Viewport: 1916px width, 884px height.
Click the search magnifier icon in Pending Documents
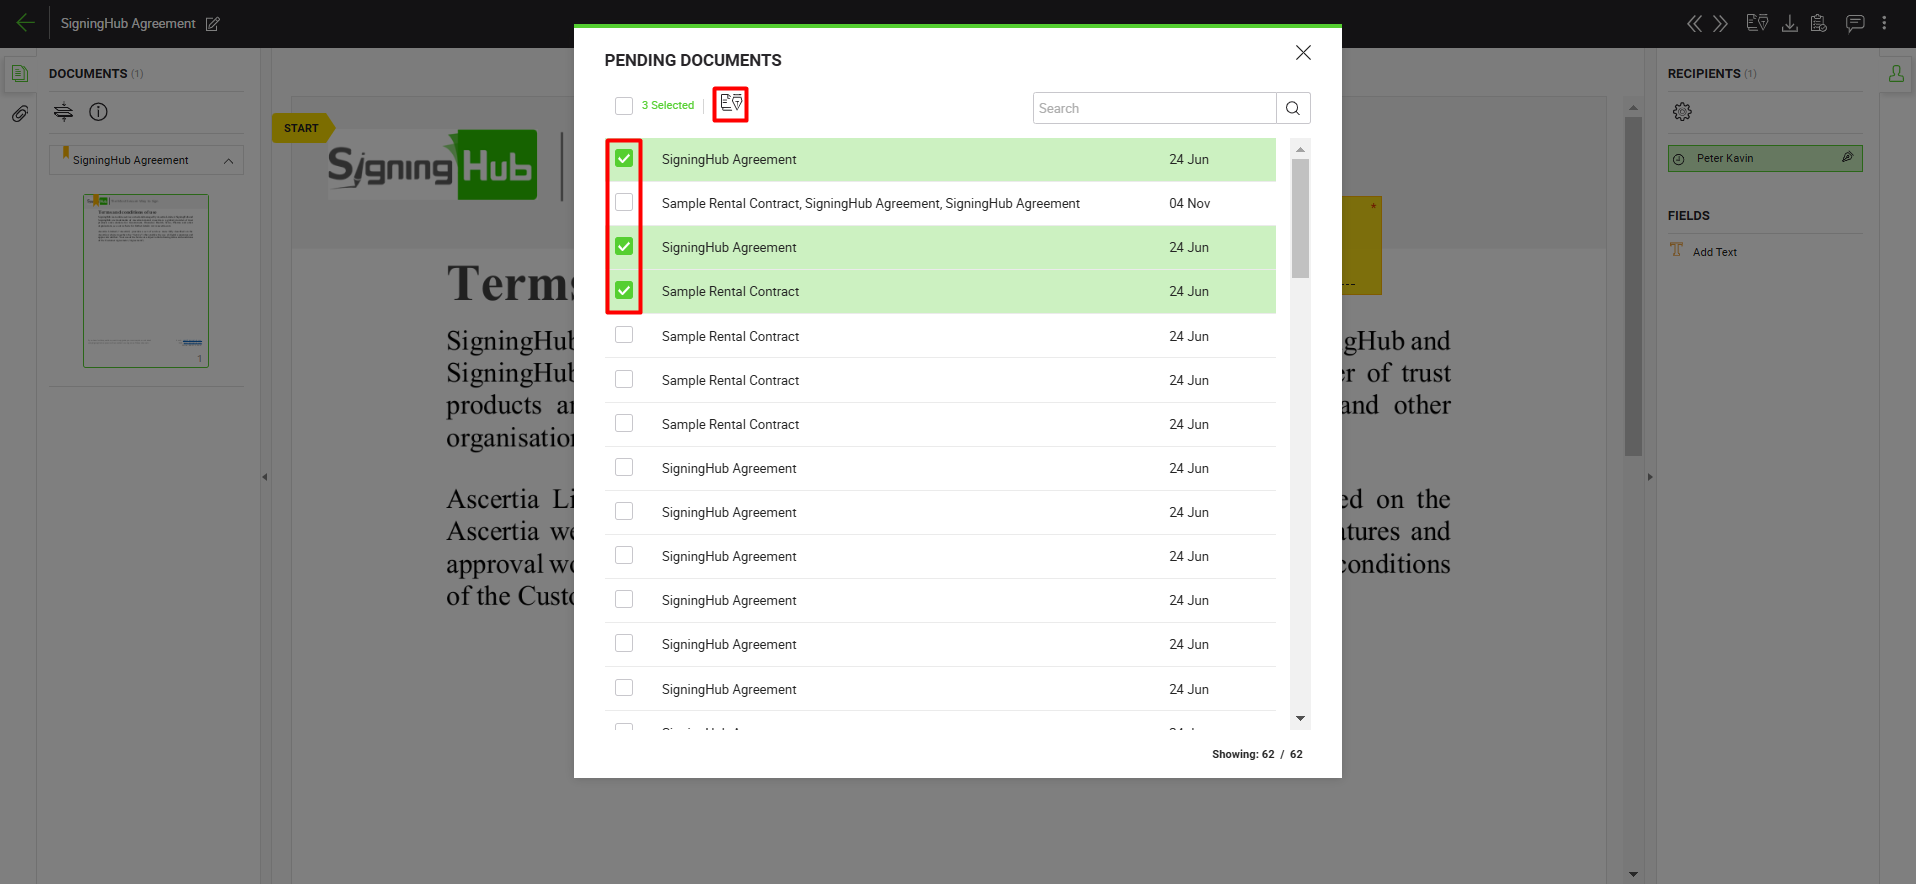pos(1293,108)
